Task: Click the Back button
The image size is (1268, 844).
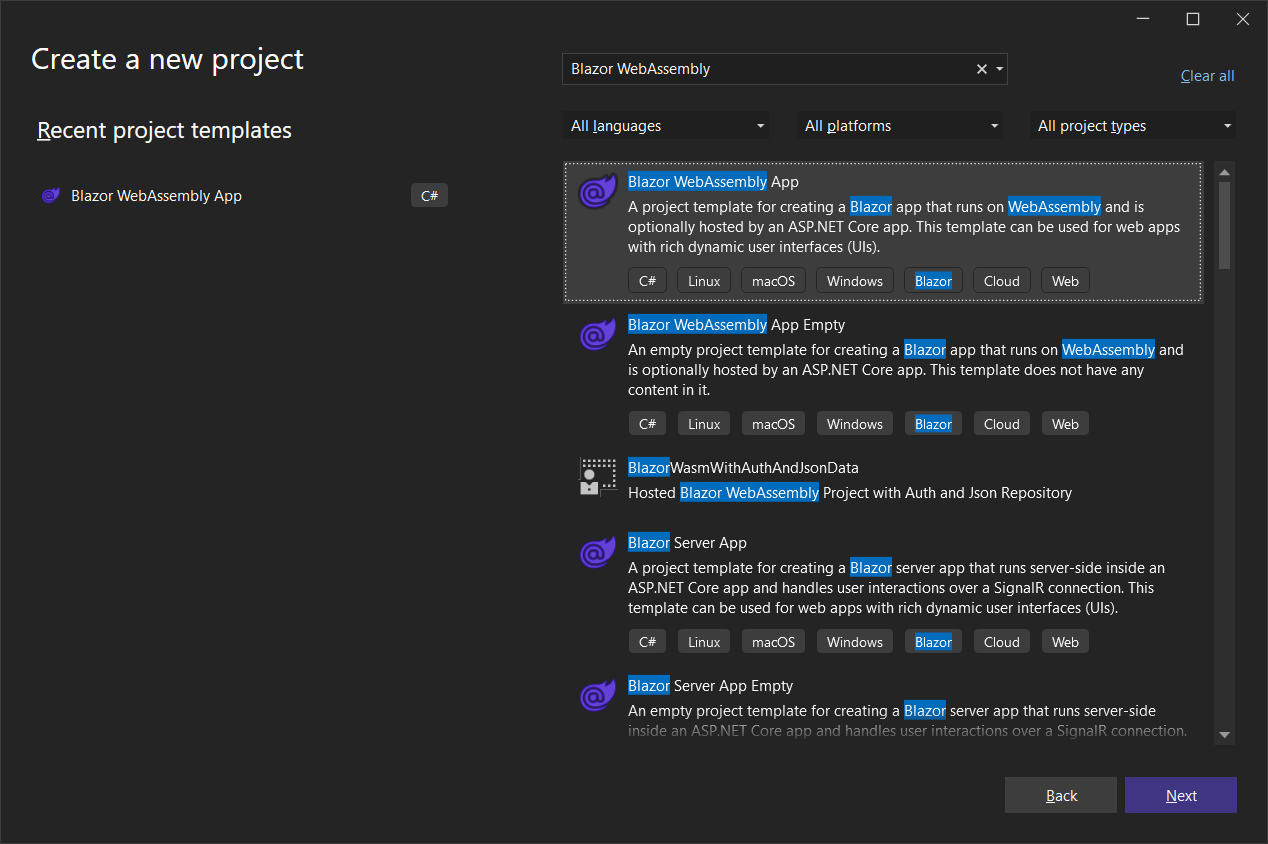Action: coord(1061,796)
